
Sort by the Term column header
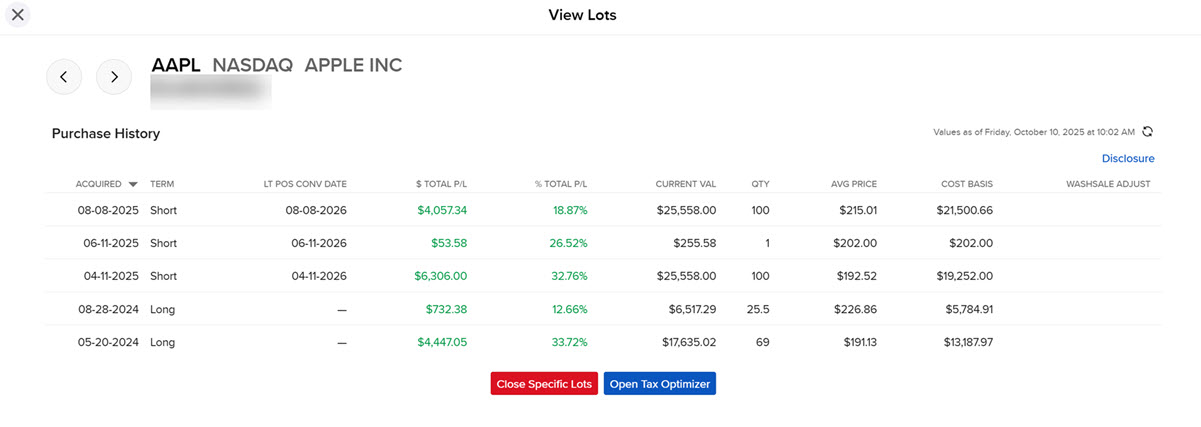pos(162,184)
